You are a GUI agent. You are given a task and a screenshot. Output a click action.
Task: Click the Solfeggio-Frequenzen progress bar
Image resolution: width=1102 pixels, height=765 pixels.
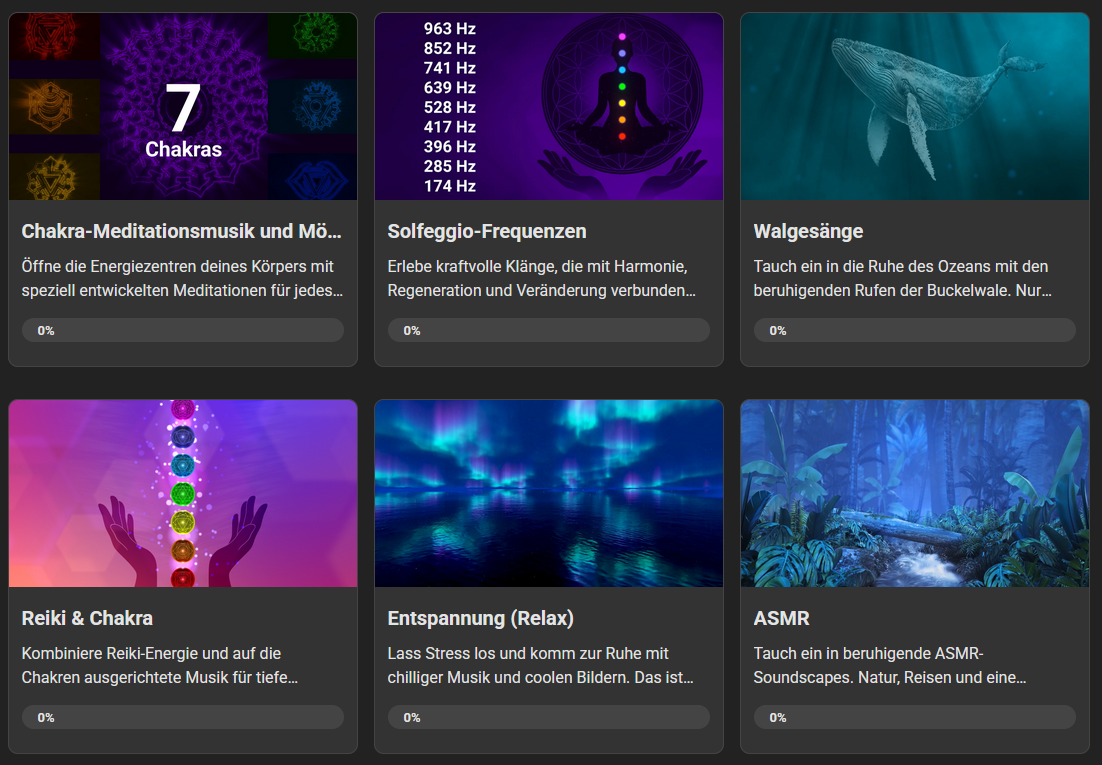[549, 330]
